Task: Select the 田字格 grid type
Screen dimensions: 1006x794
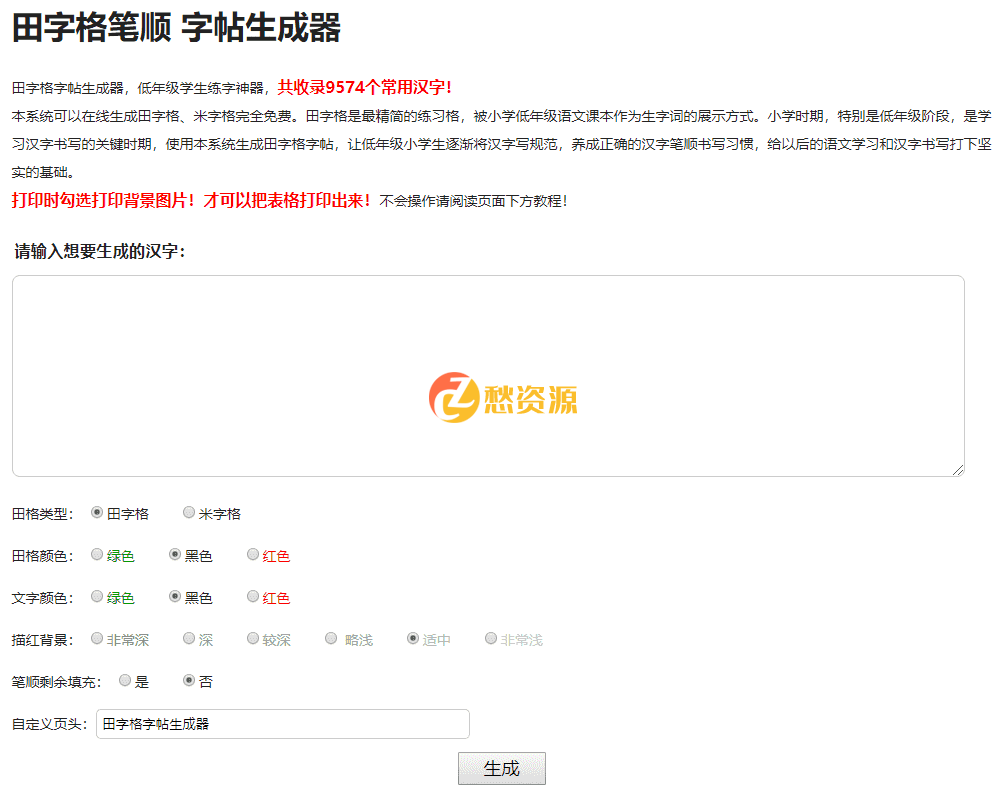Action: (x=95, y=511)
